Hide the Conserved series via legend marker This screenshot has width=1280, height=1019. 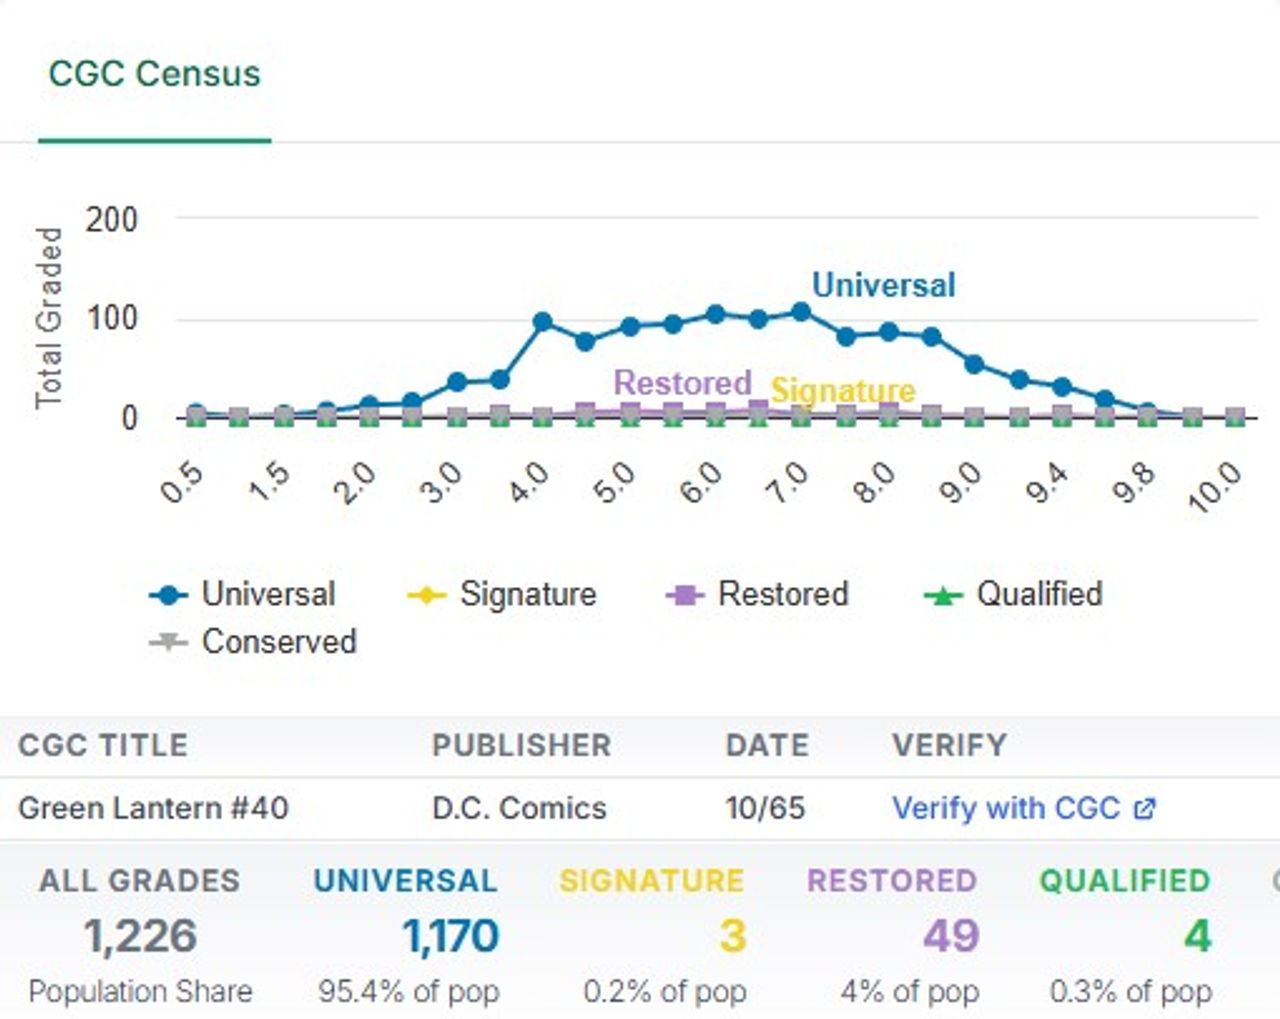pyautogui.click(x=168, y=642)
